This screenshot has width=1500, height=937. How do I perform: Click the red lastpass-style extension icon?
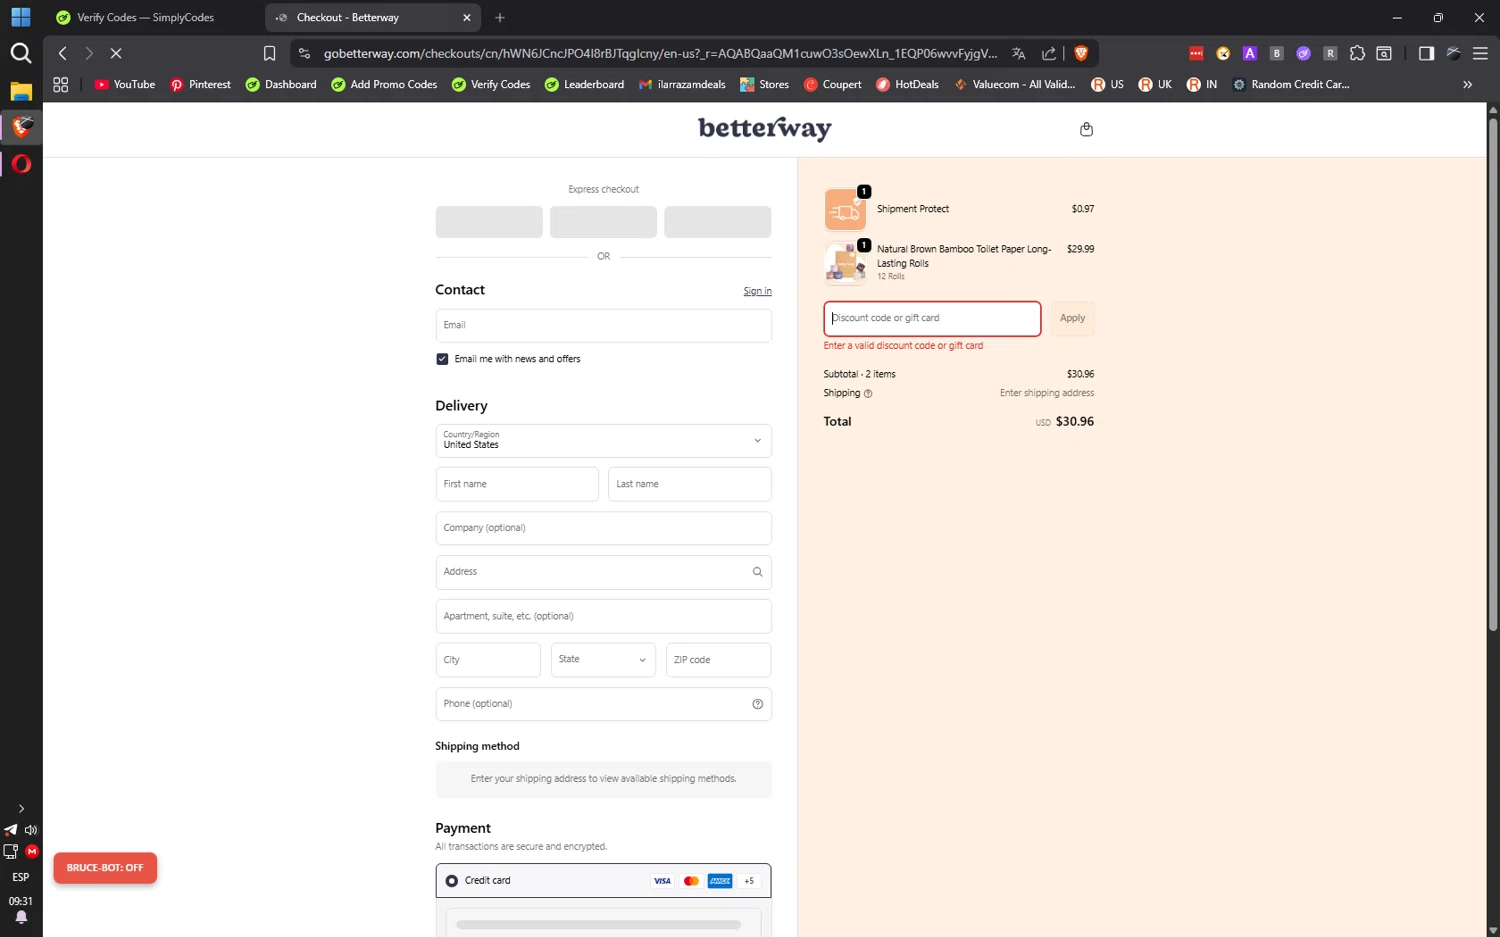[1196, 53]
